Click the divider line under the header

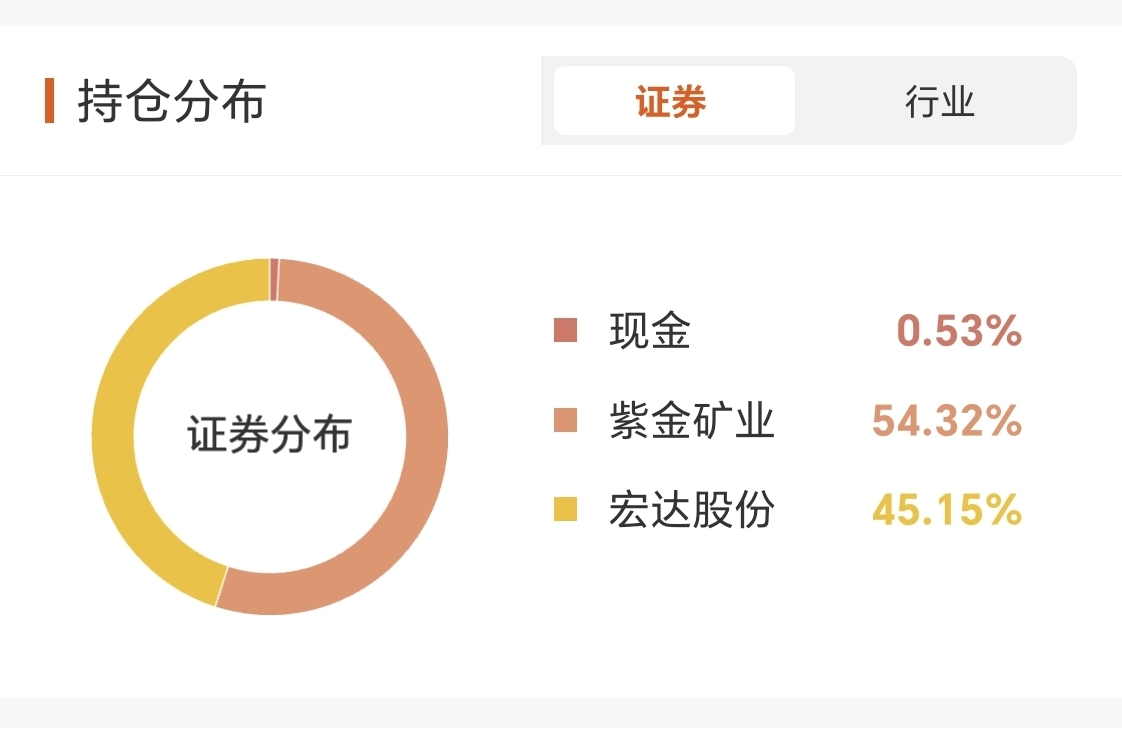click(x=561, y=176)
